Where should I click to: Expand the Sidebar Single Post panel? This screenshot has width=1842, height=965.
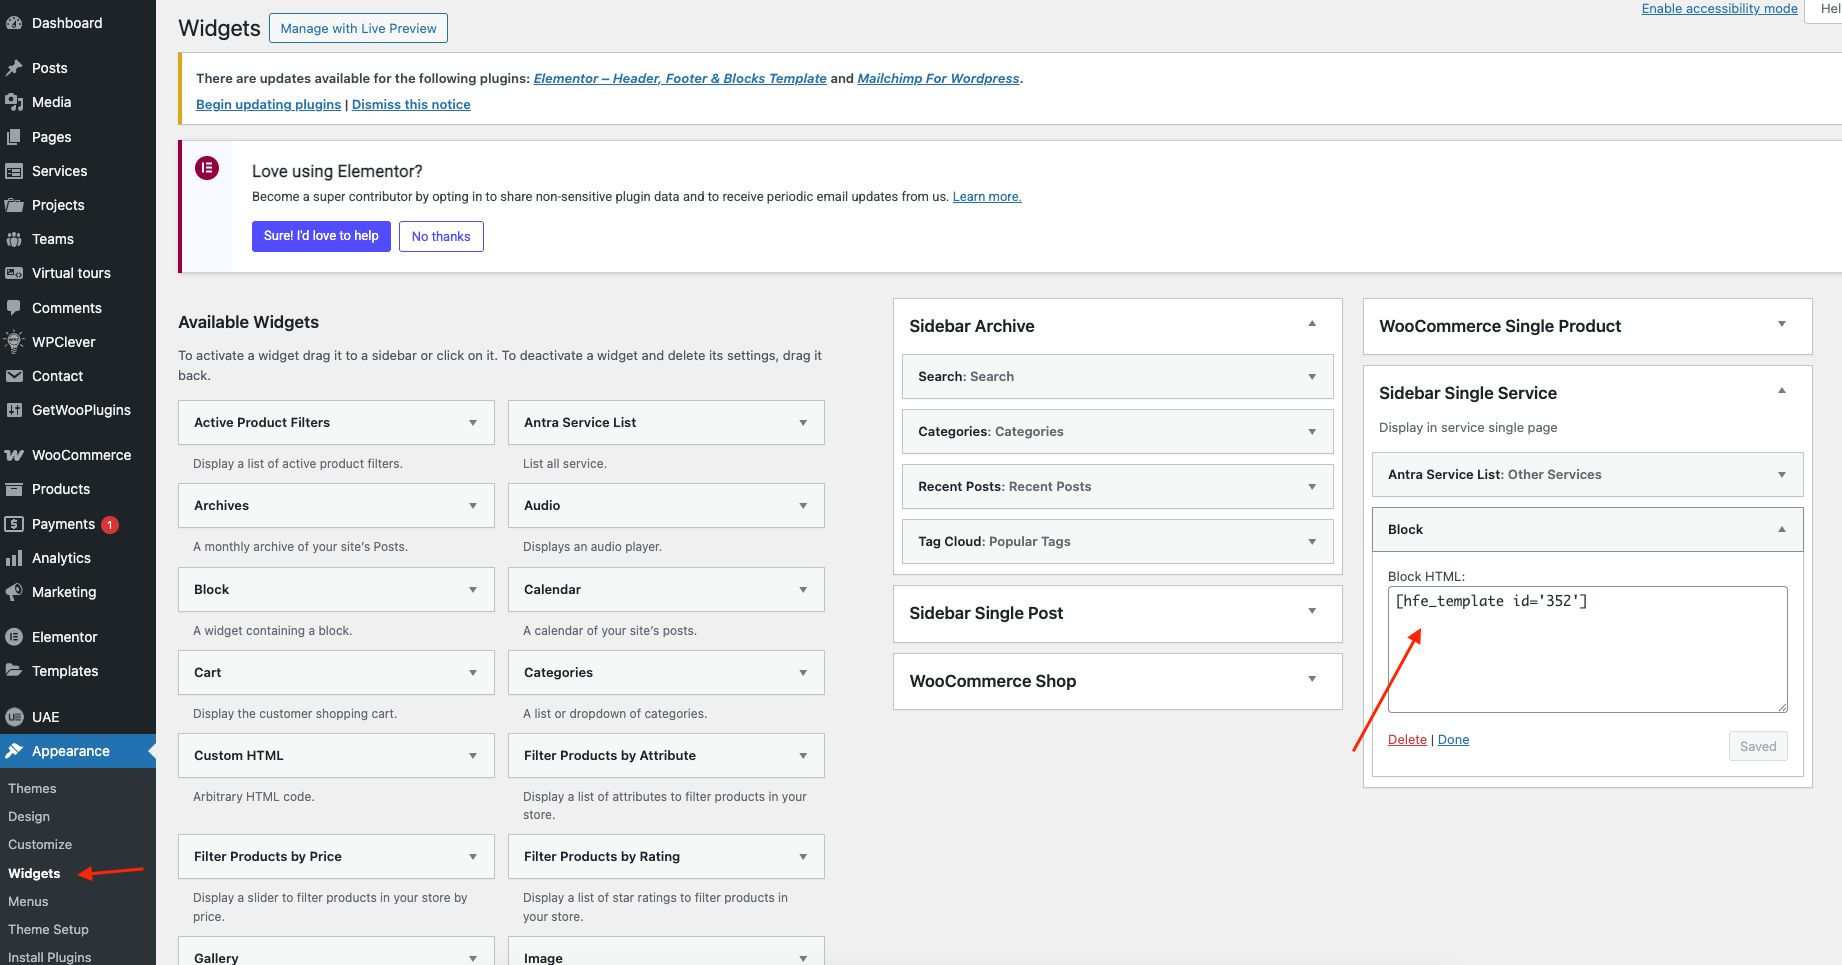point(1312,612)
